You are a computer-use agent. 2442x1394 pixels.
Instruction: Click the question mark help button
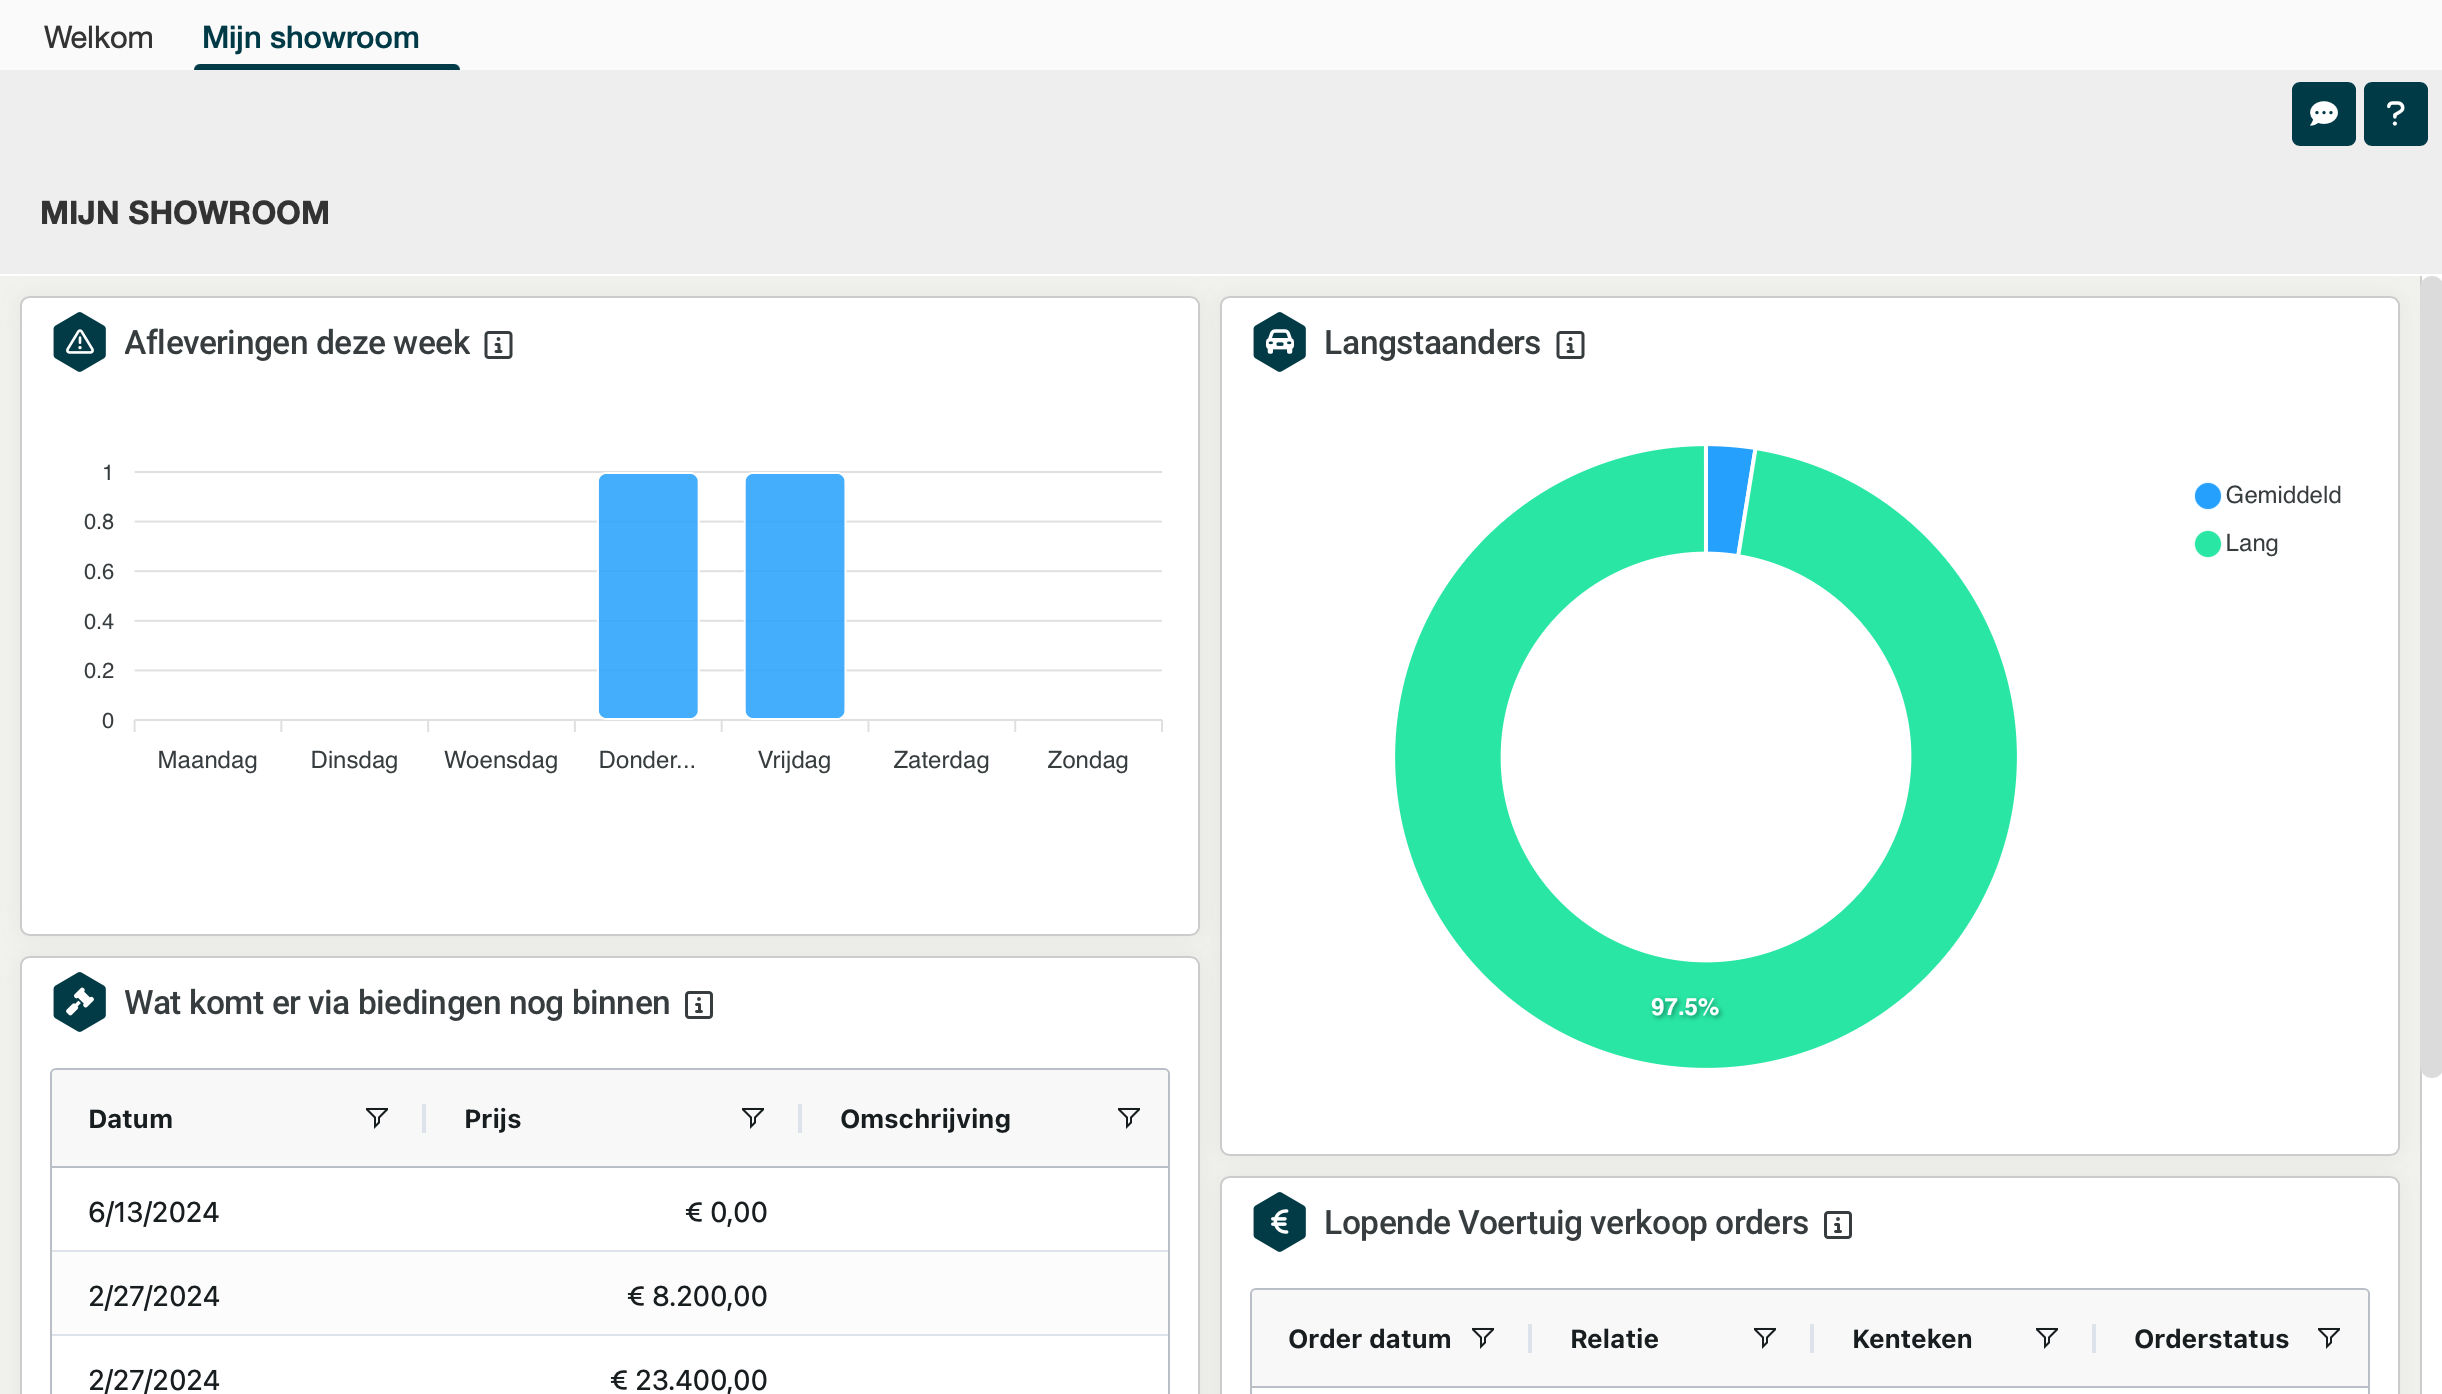point(2395,114)
